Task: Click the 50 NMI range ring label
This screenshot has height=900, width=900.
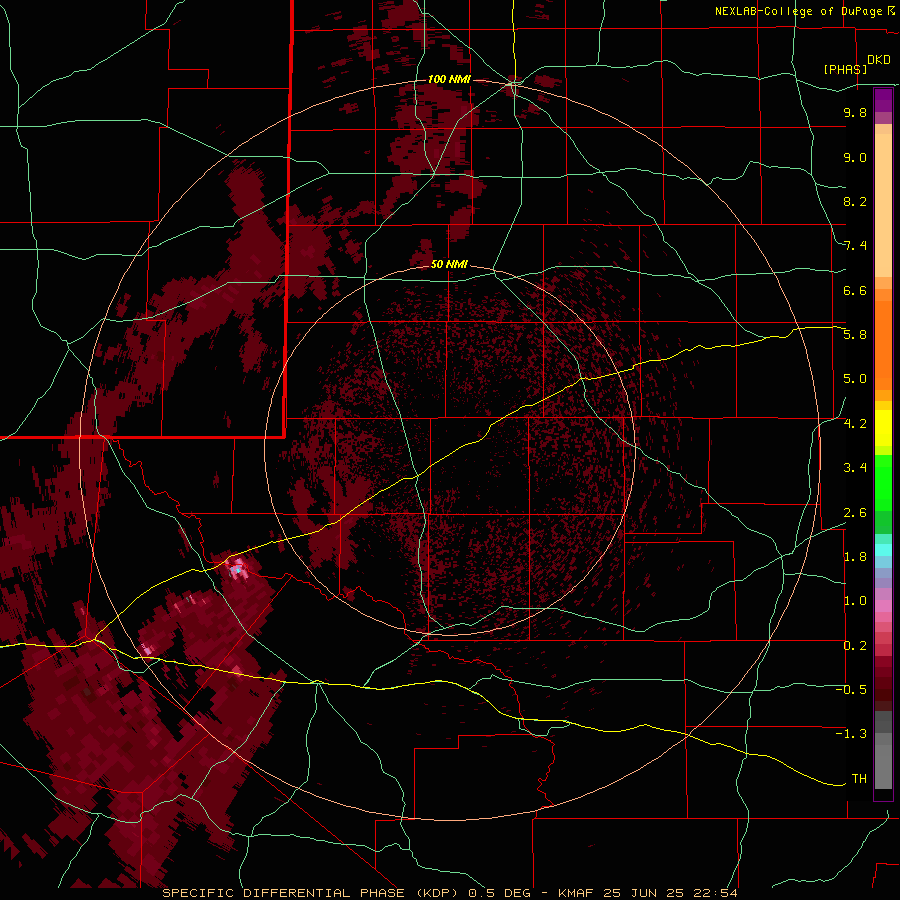Action: coord(449,264)
